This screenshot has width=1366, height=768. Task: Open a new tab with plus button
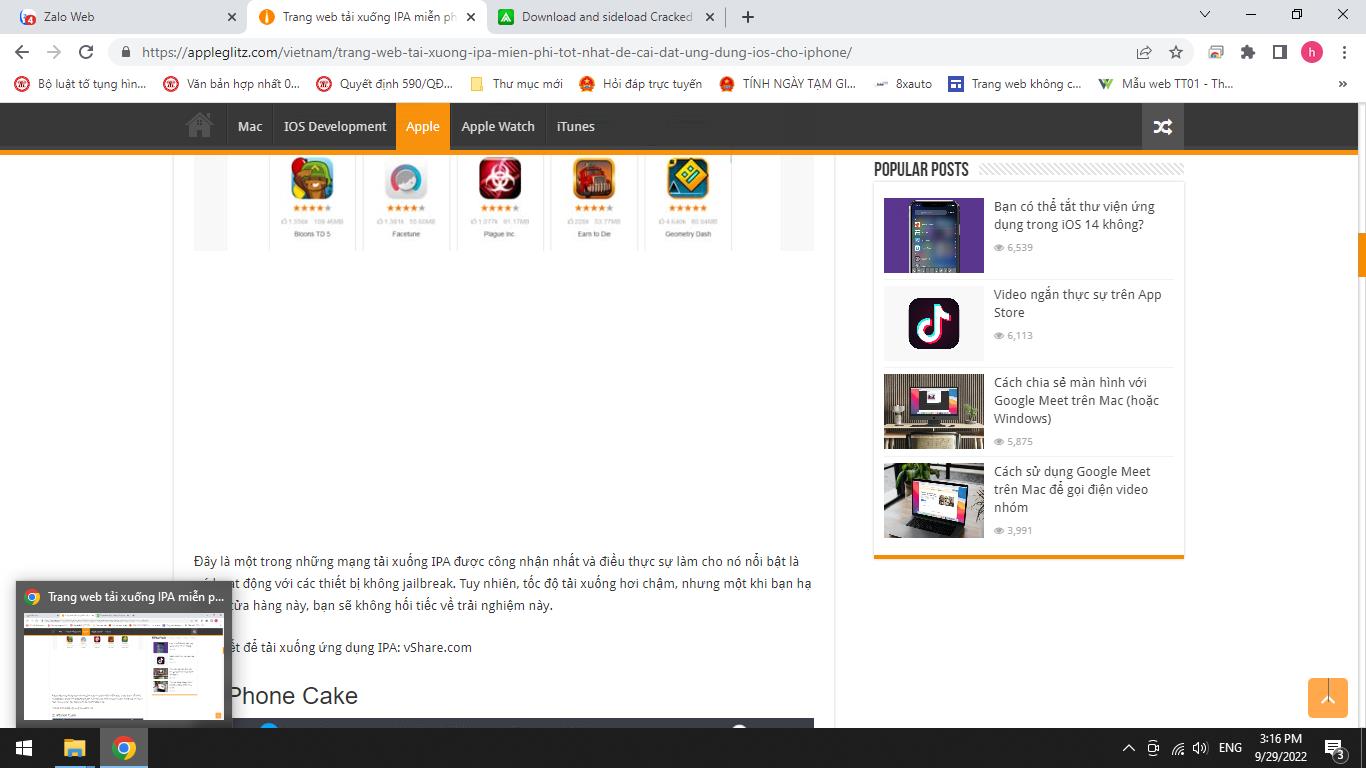point(748,17)
